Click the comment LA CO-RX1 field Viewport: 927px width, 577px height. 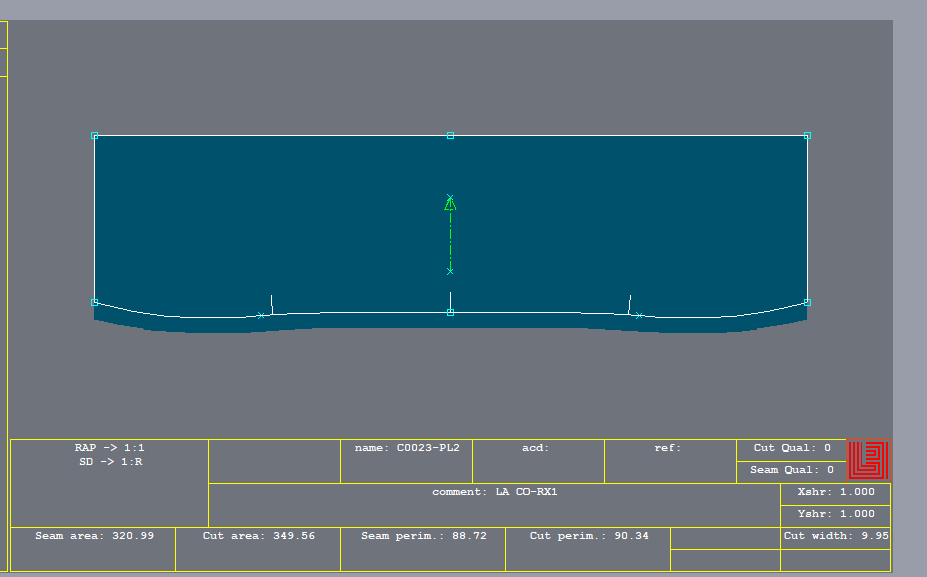[494, 505]
